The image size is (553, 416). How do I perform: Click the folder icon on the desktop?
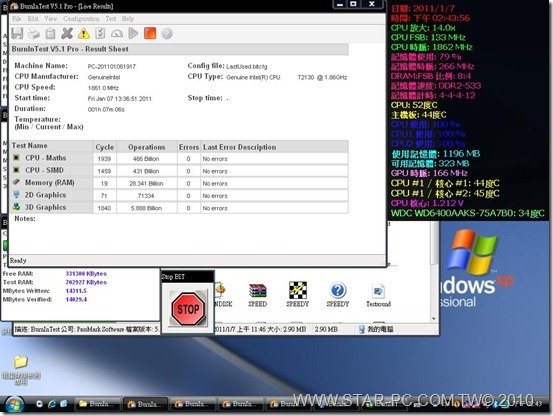[x=21, y=362]
